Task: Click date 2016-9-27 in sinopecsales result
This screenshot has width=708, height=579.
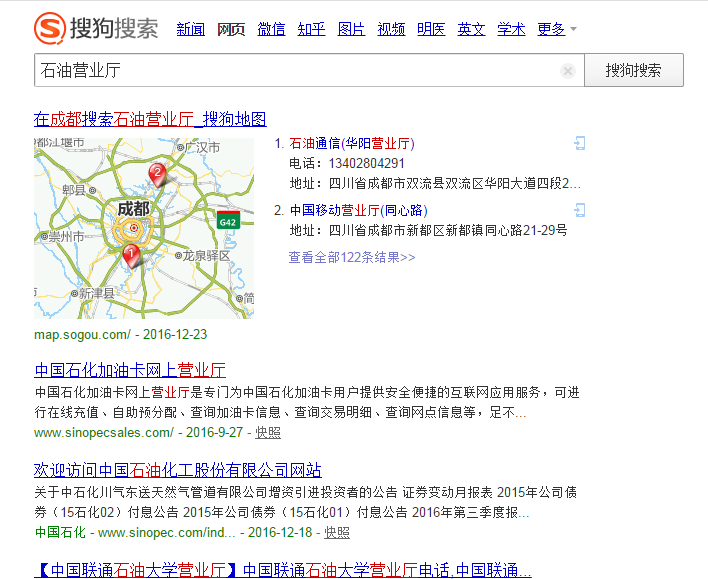Action: point(214,433)
